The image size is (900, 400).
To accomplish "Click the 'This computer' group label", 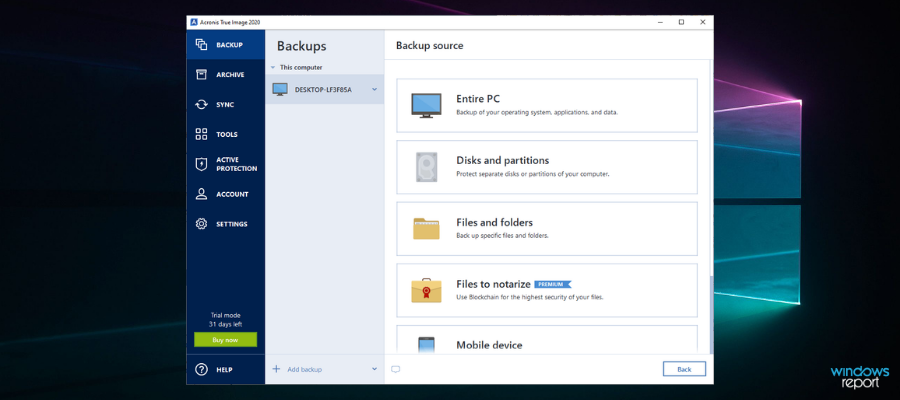I will click(x=301, y=68).
